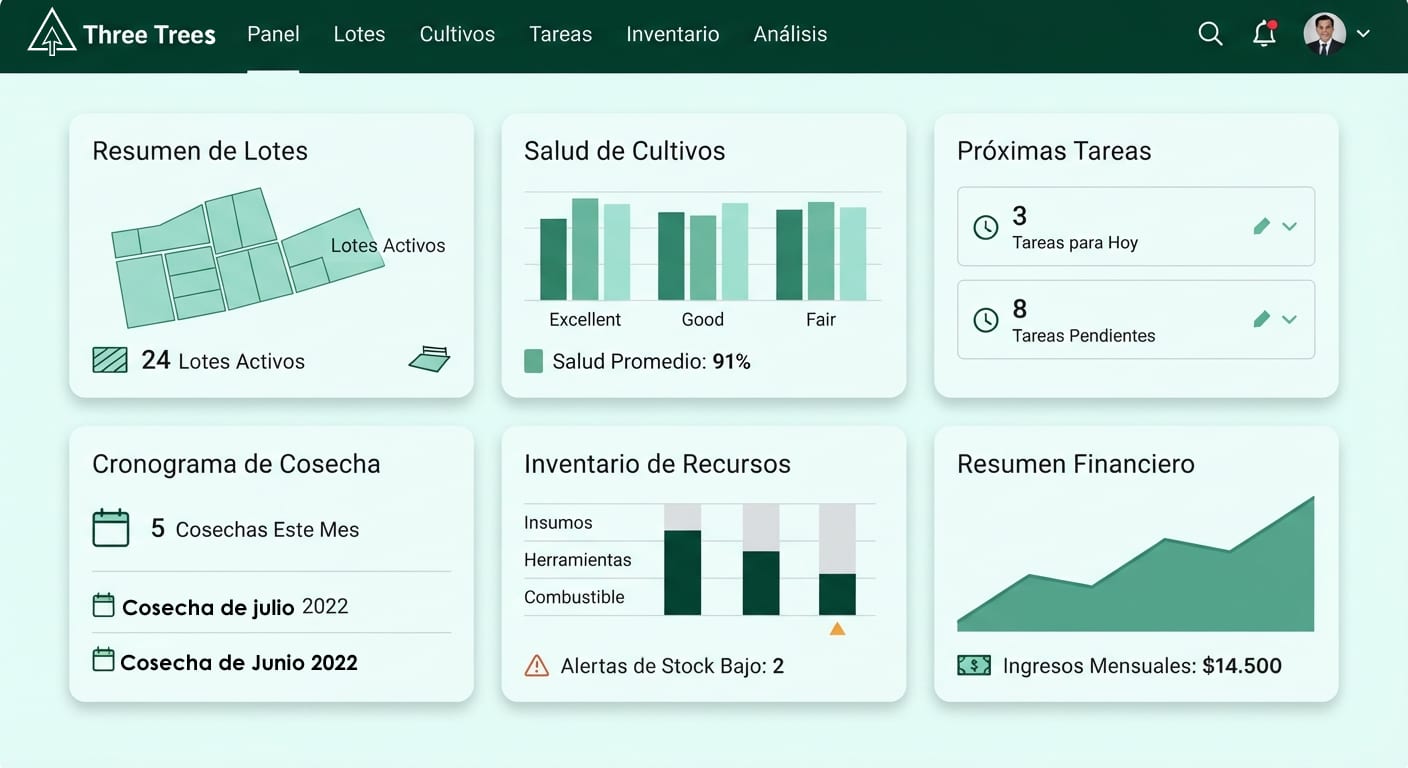Image resolution: width=1408 pixels, height=768 pixels.
Task: Open the search magnifier icon
Action: click(1210, 33)
